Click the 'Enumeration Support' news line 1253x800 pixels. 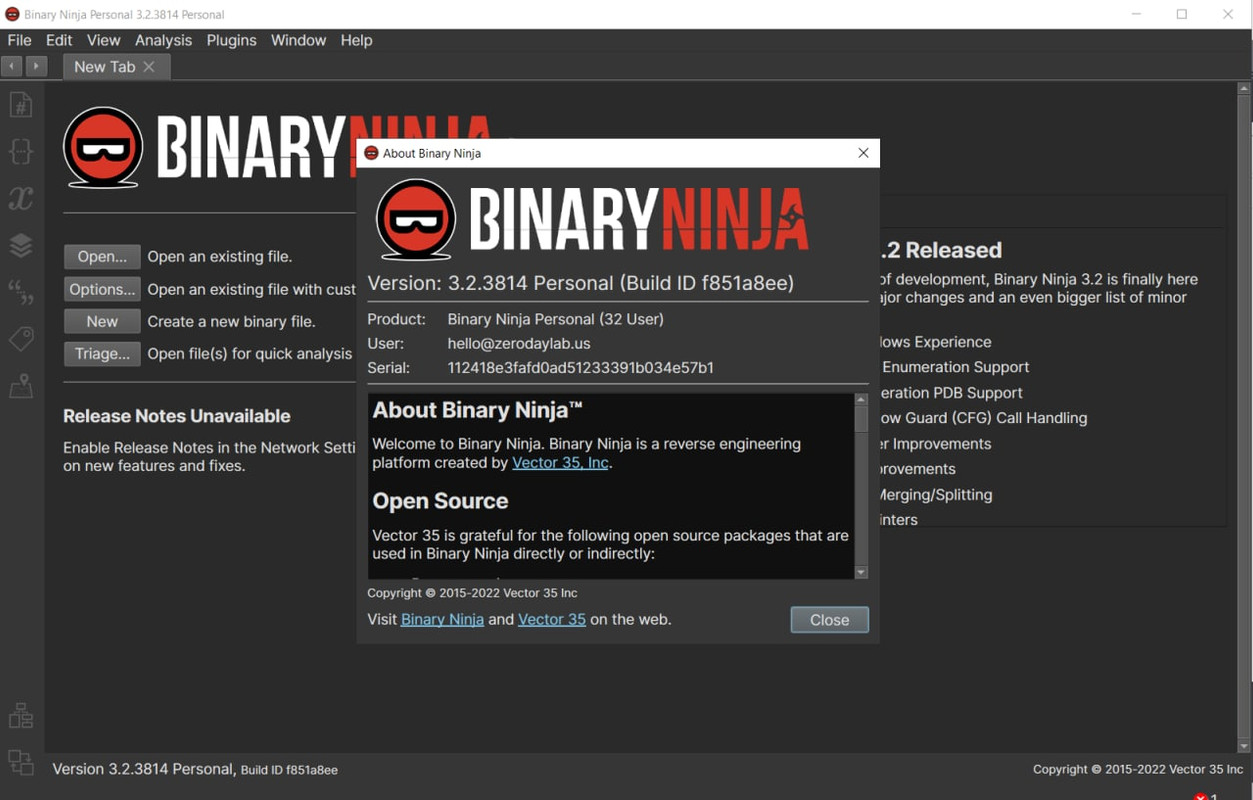click(955, 367)
